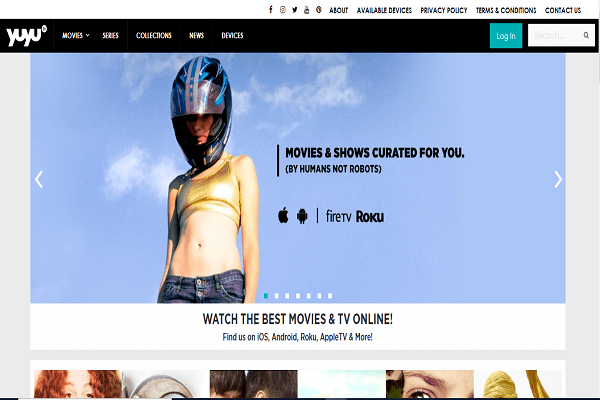Screen dimensions: 600x400
Task: Open the COLLECTIONS menu item
Action: point(153,36)
